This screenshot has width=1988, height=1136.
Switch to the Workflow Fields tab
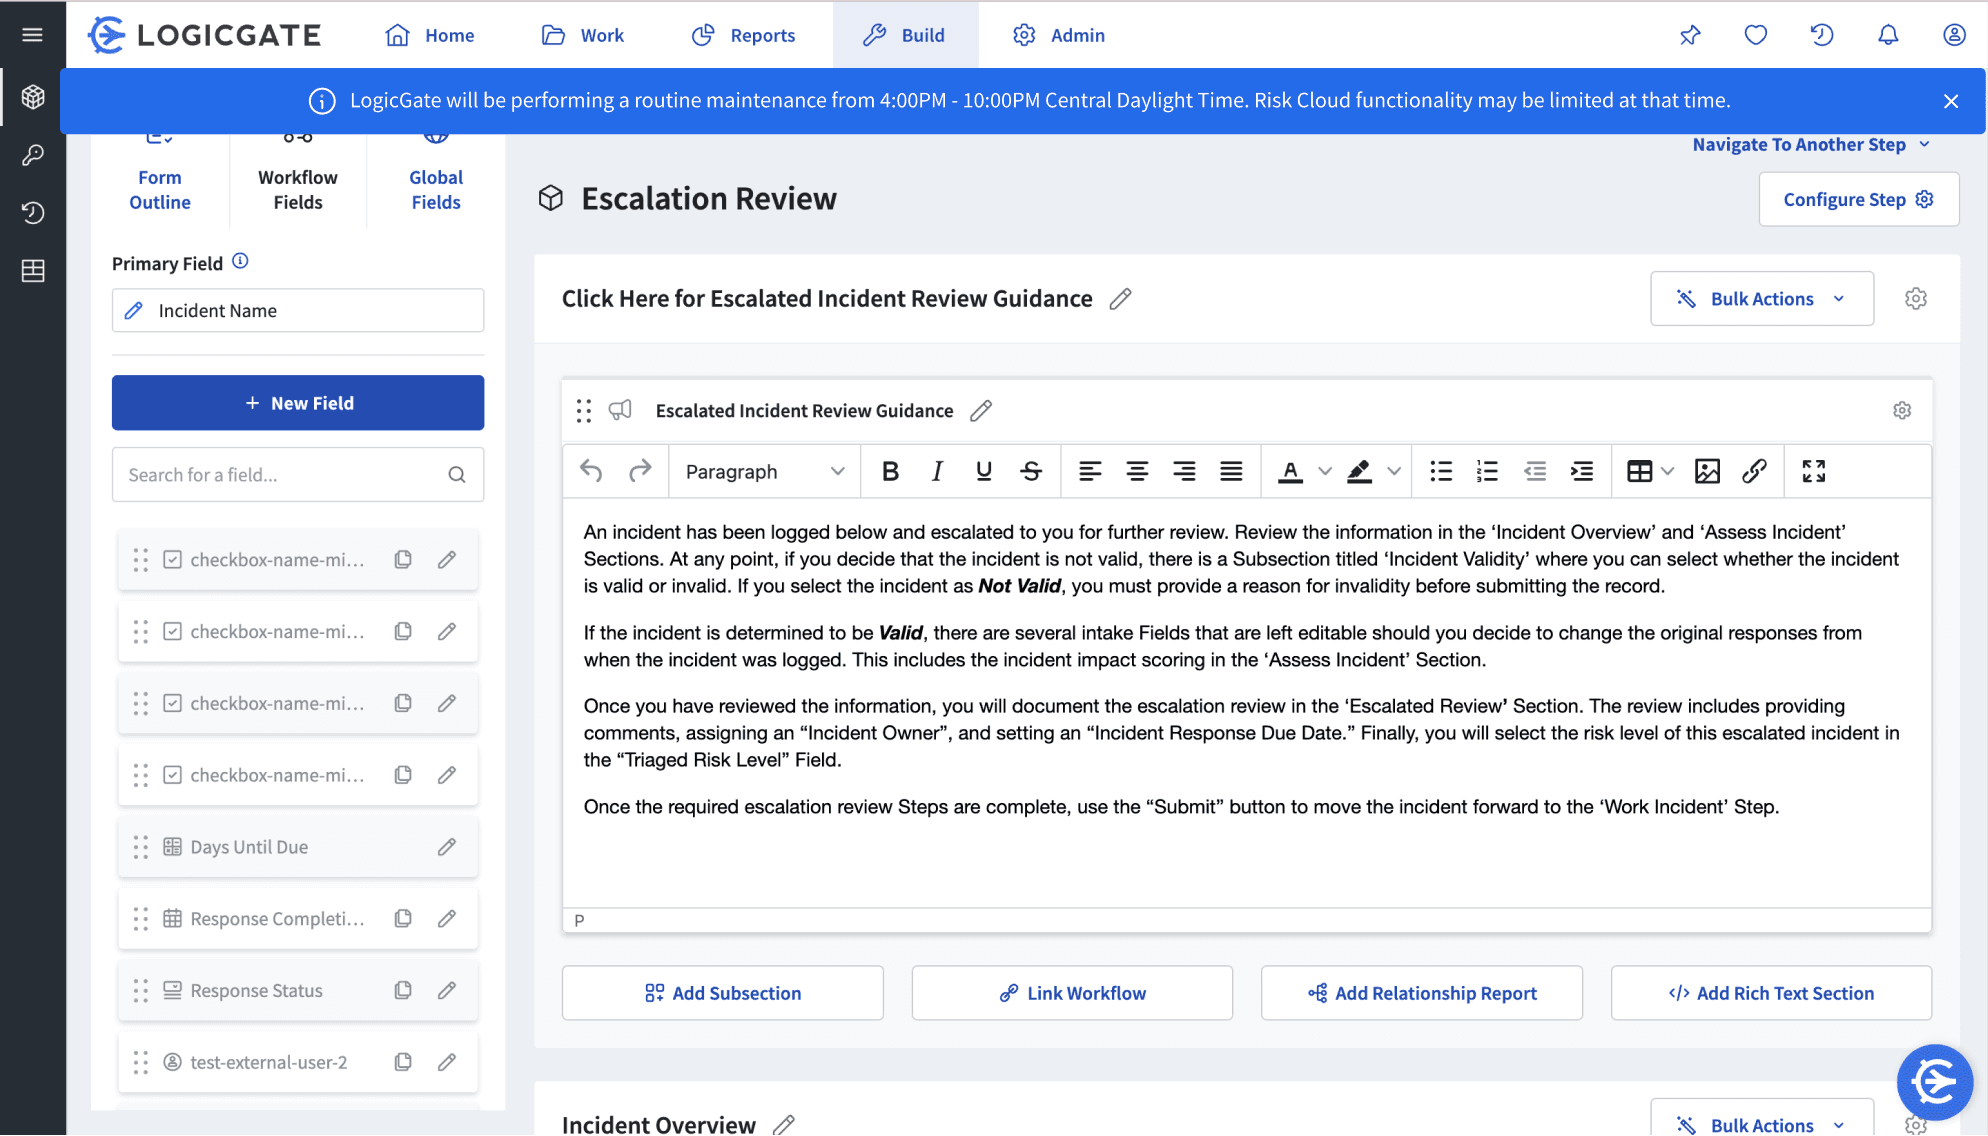(298, 189)
